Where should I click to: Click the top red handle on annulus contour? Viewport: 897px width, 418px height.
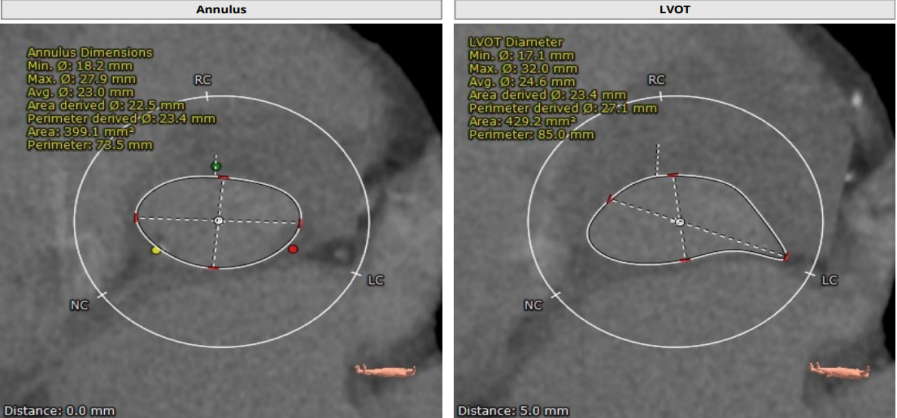click(223, 177)
